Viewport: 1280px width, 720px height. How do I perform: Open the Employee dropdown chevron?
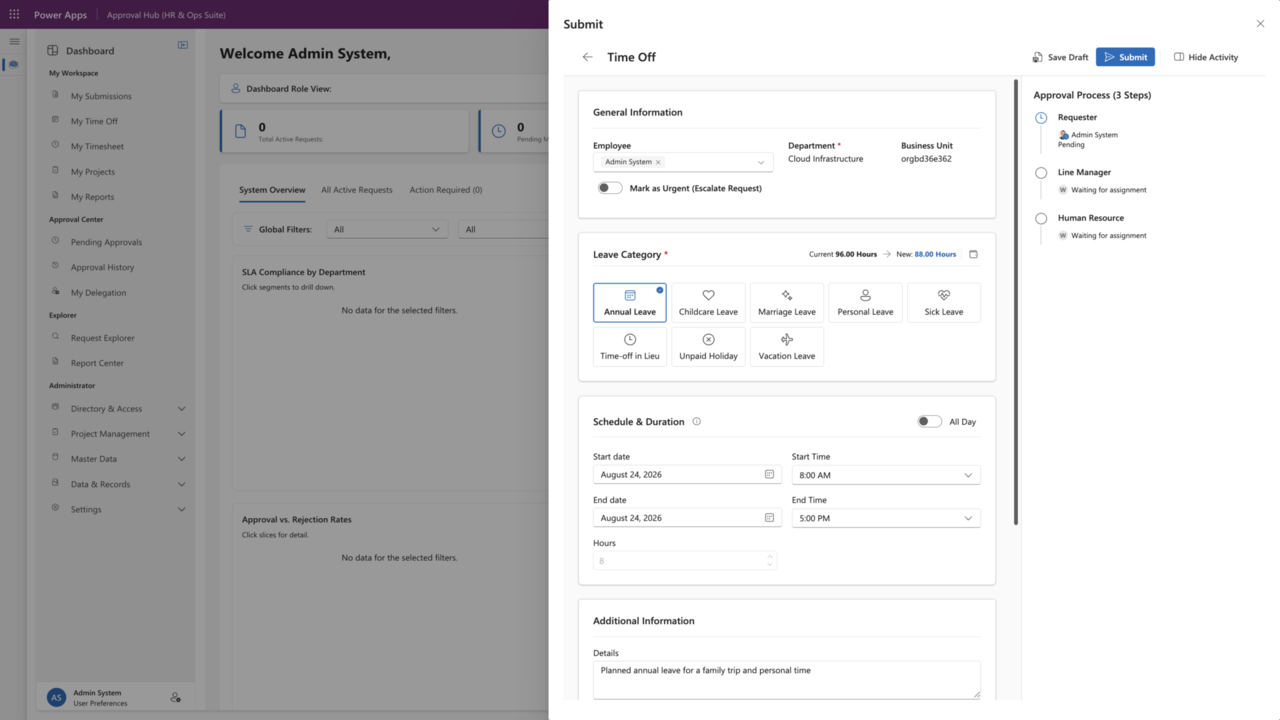[761, 162]
